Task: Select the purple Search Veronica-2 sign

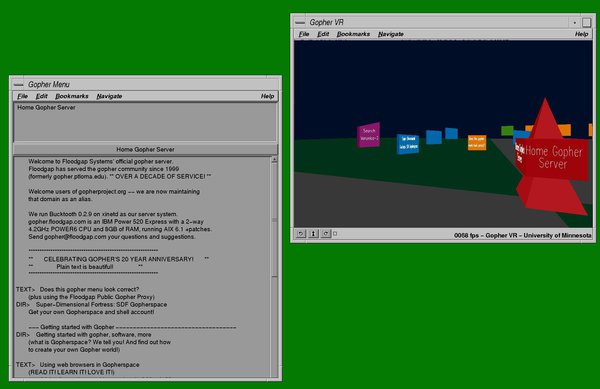Action: (368, 135)
